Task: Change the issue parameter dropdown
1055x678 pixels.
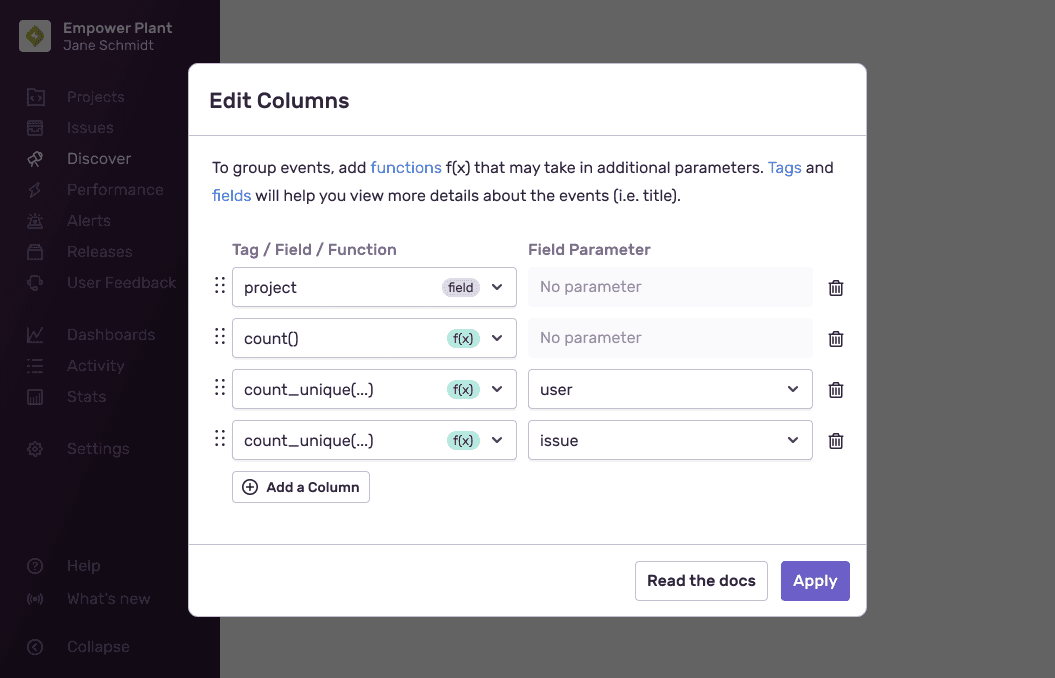Action: (x=669, y=440)
